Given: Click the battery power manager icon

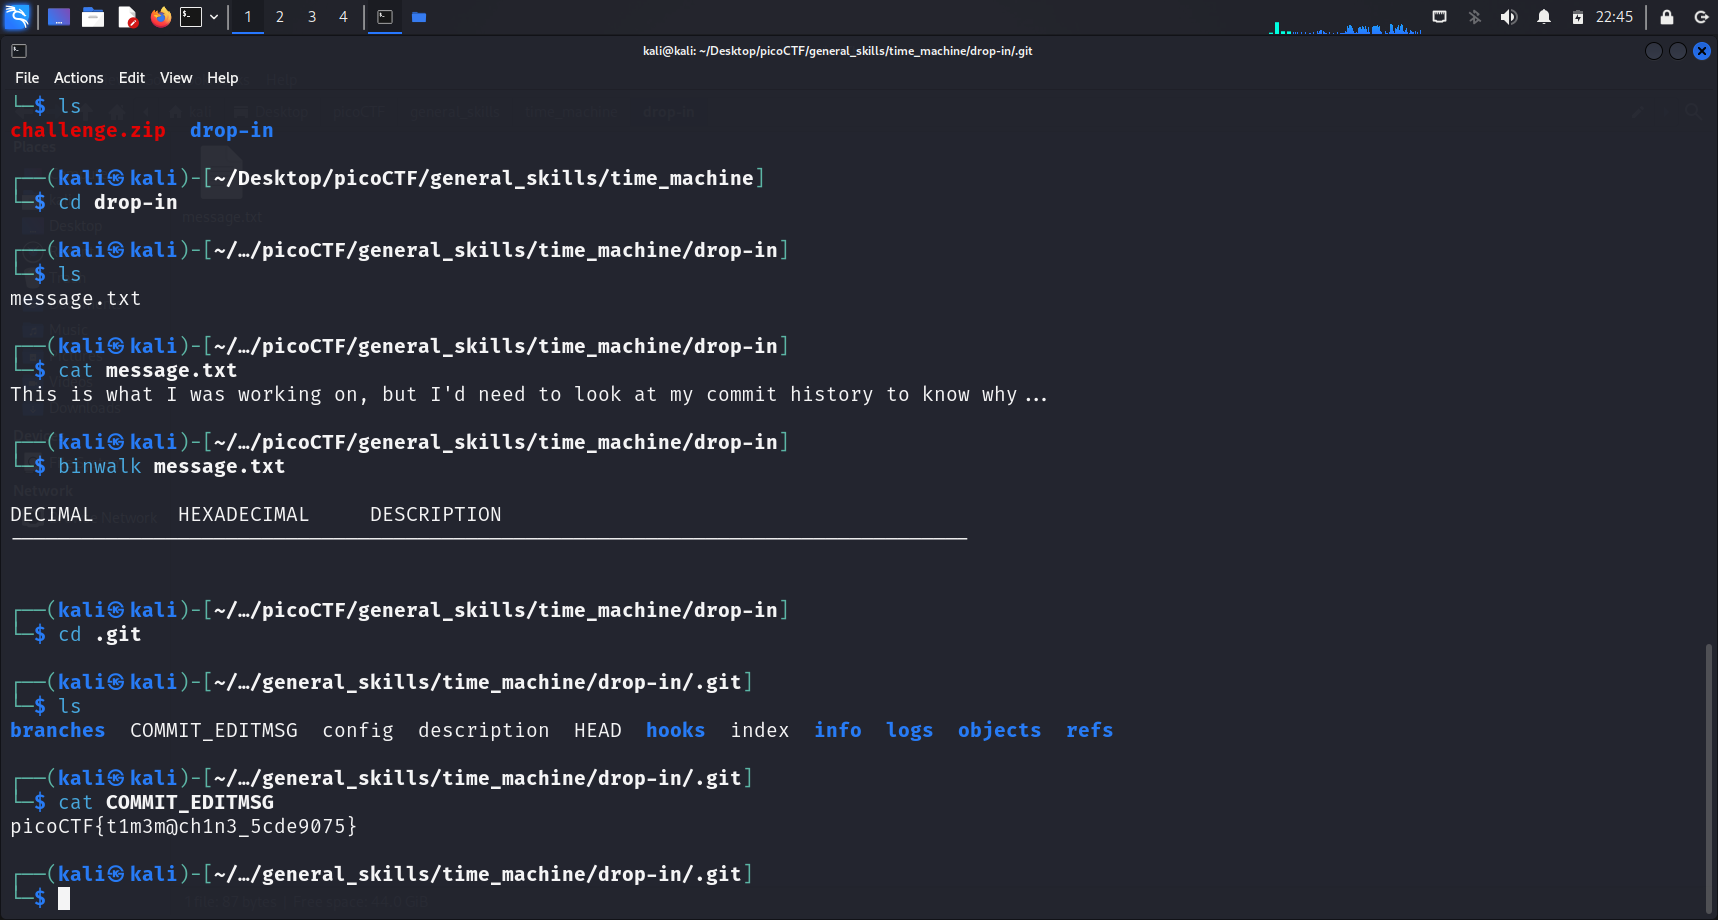Looking at the screenshot, I should pos(1578,17).
